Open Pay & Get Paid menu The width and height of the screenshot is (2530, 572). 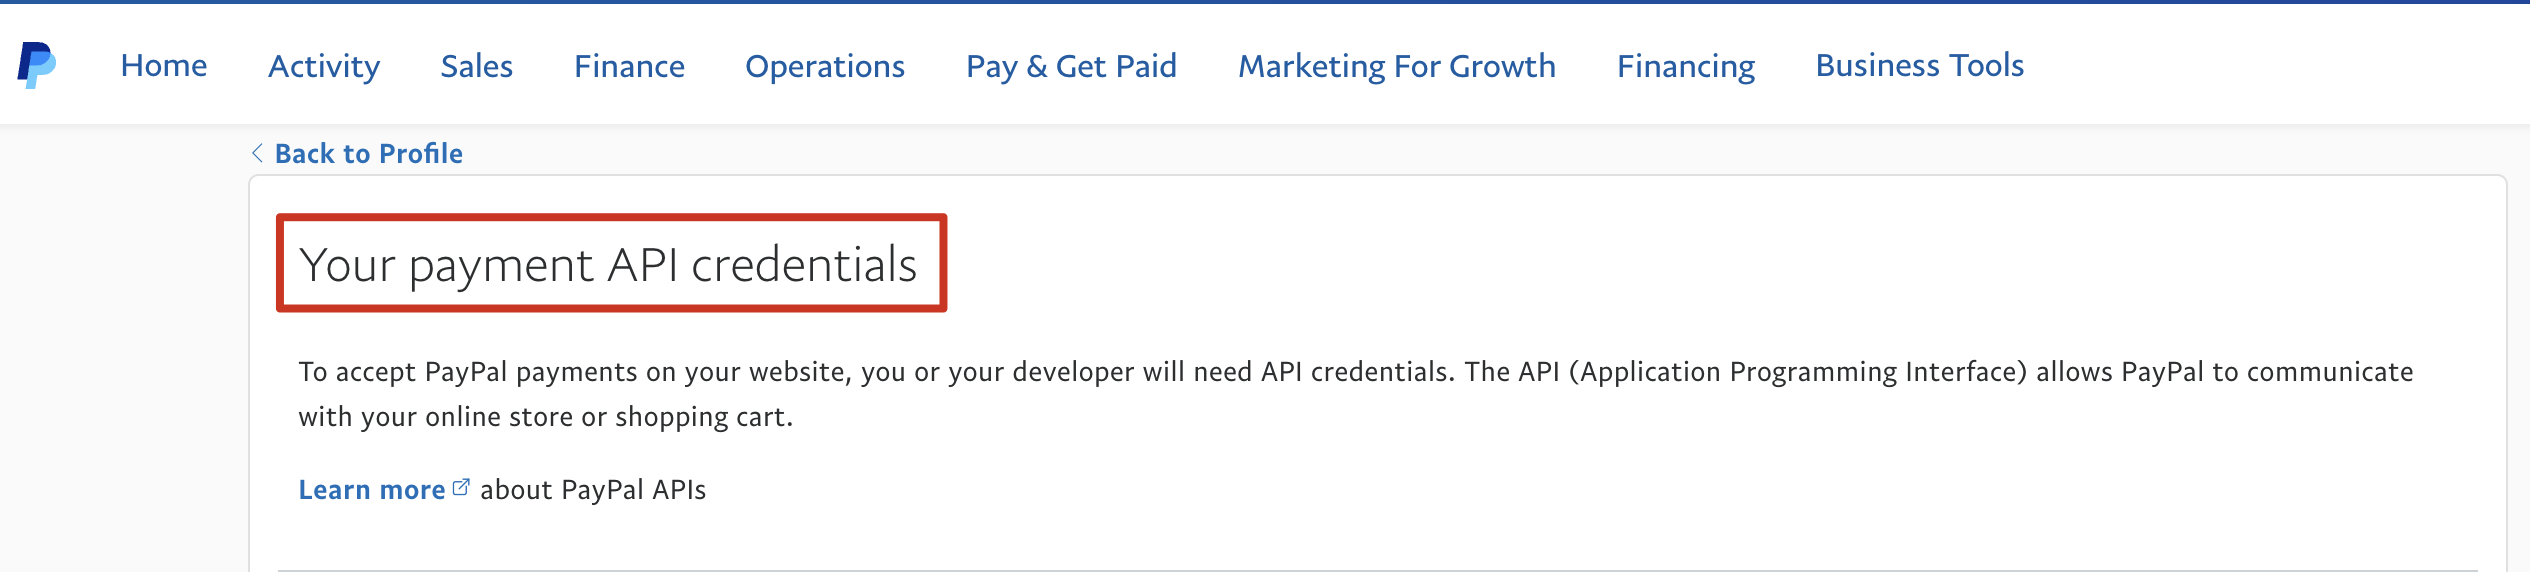coord(1071,66)
